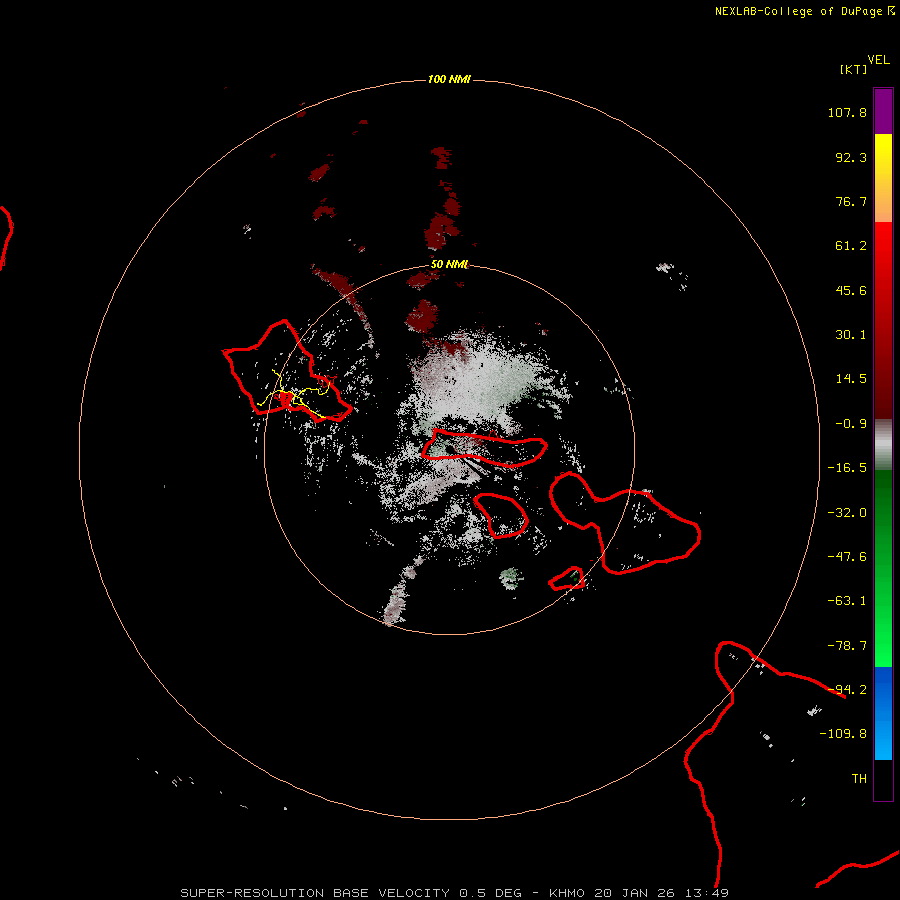The image size is (900, 900).
Task: Click the [KT] units label
Action: [x=854, y=69]
